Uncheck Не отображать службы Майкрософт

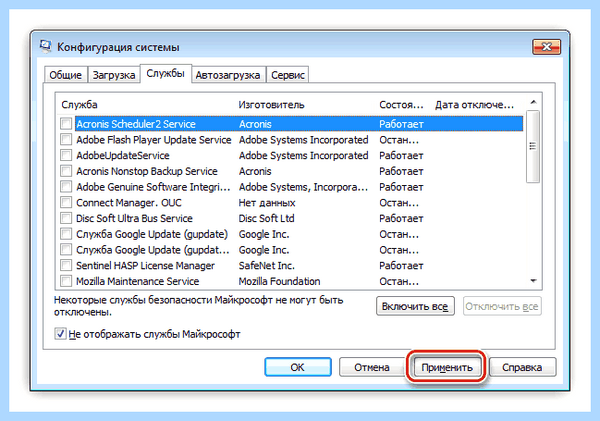(x=60, y=334)
